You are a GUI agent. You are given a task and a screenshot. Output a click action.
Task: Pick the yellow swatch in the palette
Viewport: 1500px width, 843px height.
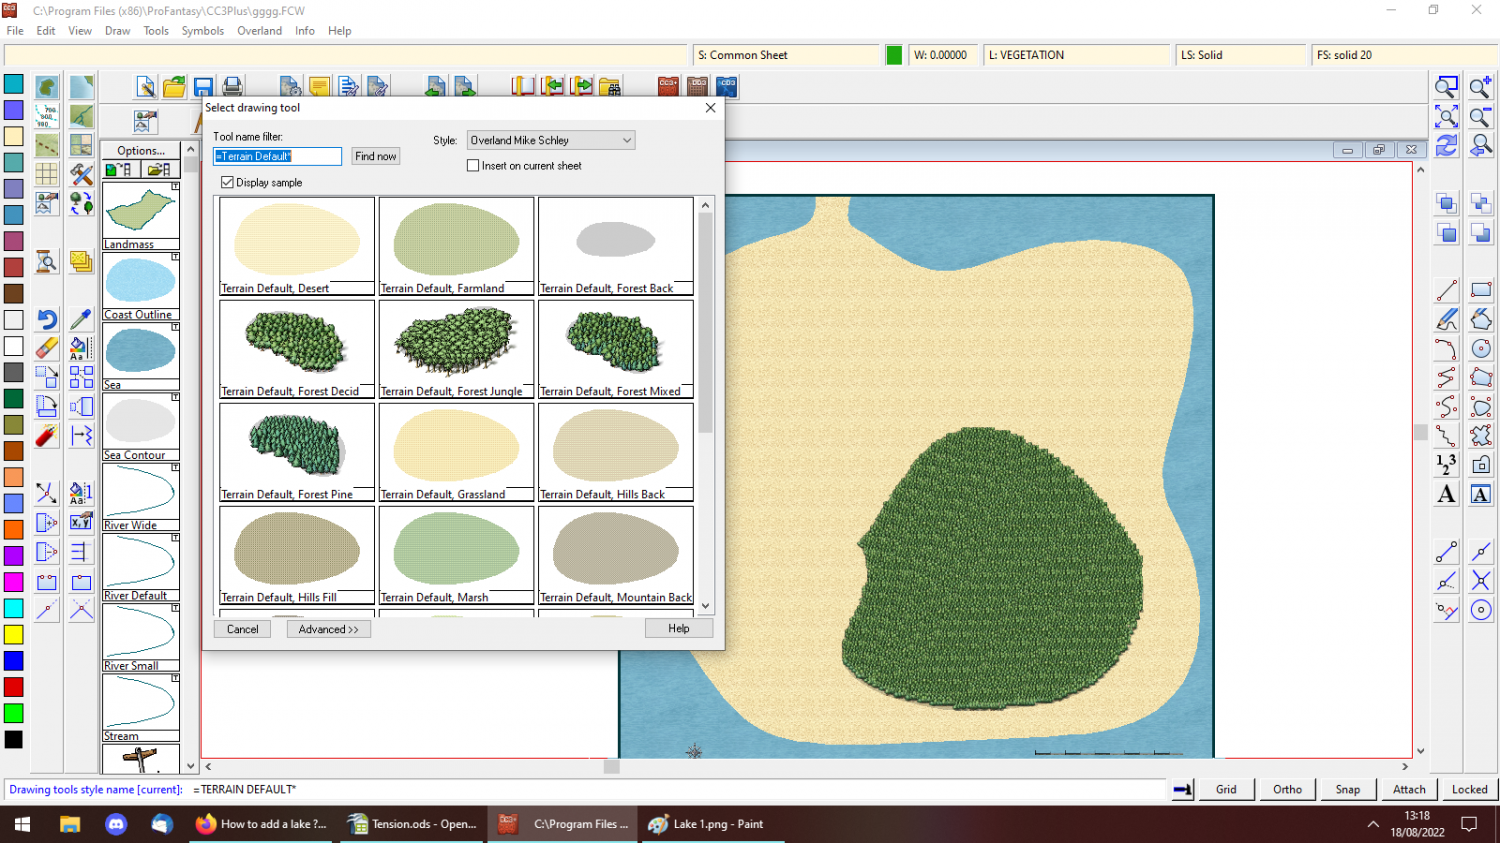(x=14, y=634)
